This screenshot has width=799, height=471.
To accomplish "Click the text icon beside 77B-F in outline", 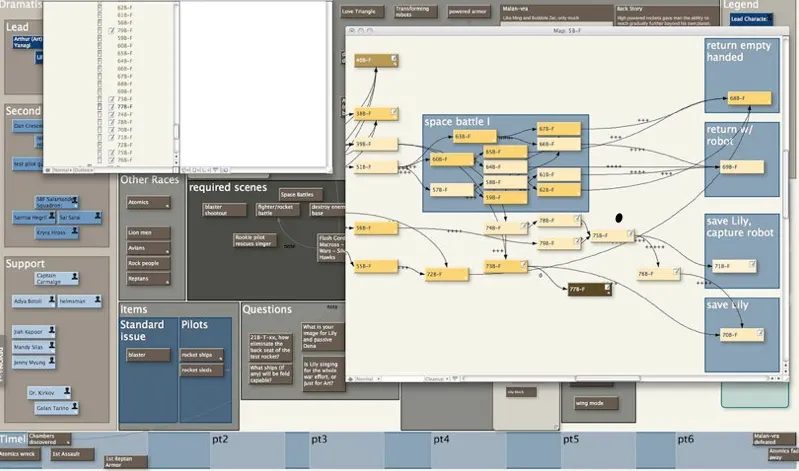I will (x=112, y=107).
